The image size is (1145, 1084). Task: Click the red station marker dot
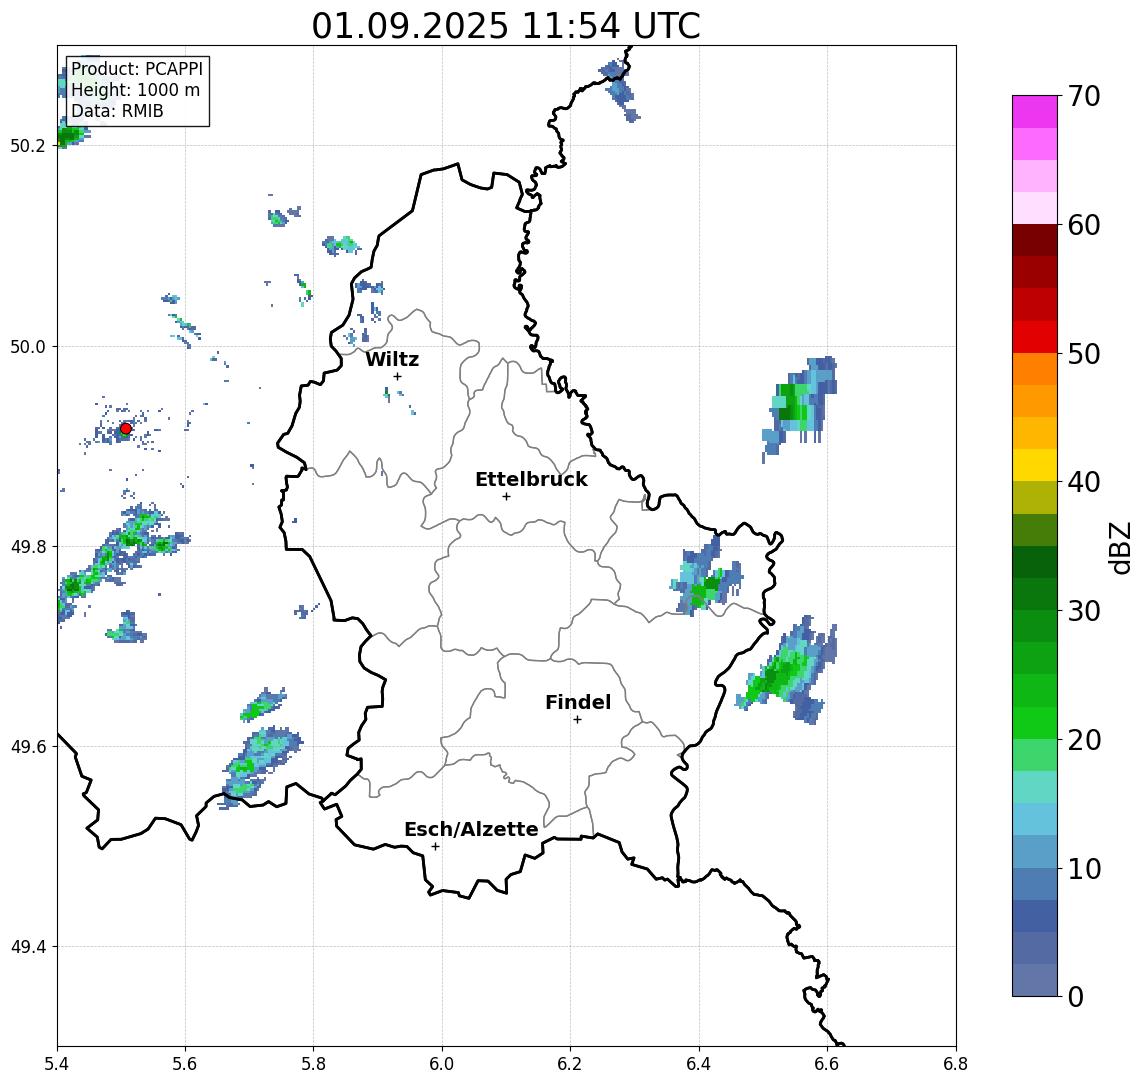coord(126,429)
